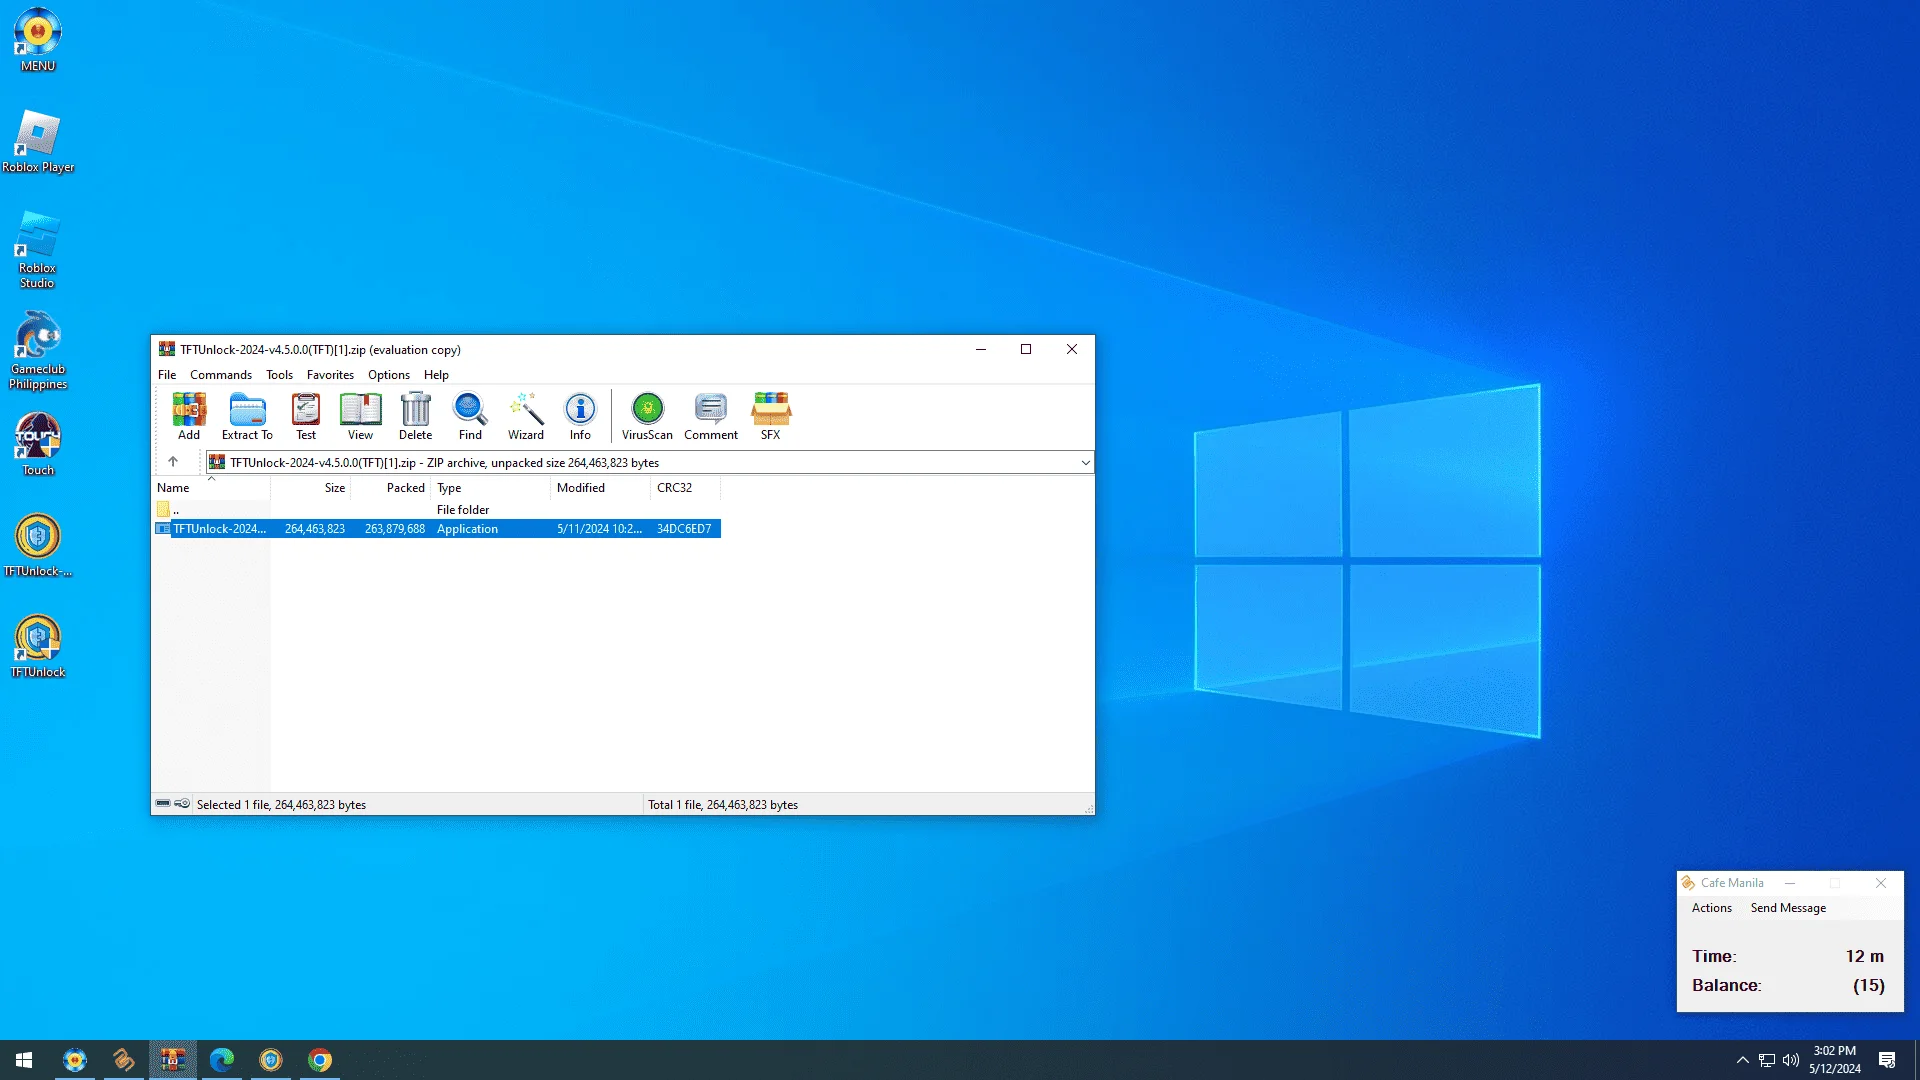Run the Test archive tool

306,416
